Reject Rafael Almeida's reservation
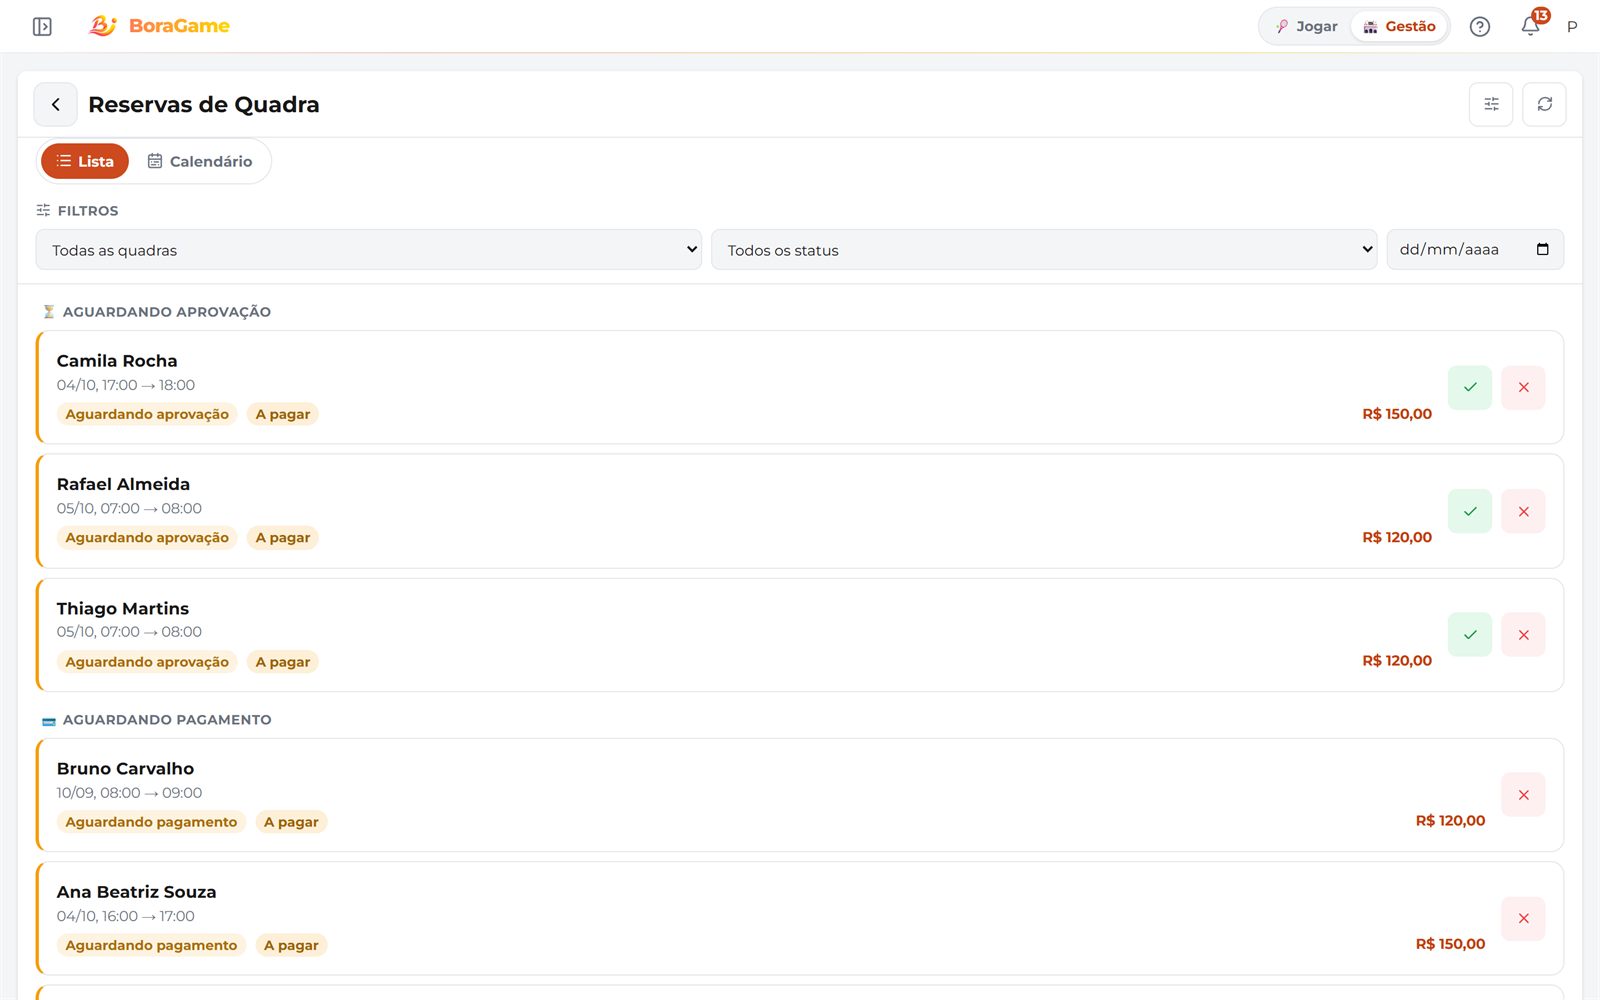 (1523, 511)
